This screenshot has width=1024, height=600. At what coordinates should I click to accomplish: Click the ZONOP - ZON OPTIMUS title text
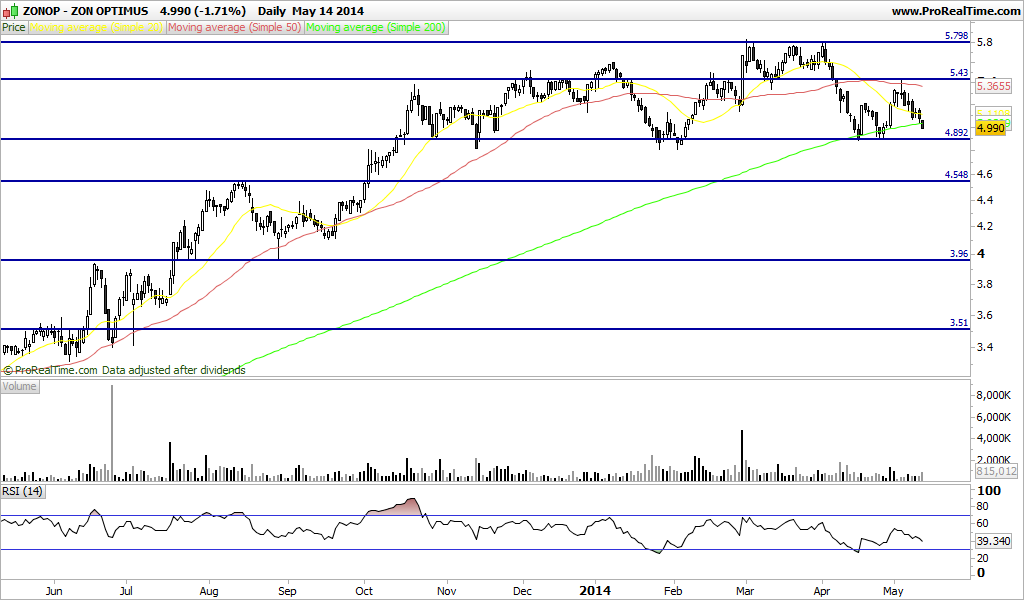pos(85,11)
